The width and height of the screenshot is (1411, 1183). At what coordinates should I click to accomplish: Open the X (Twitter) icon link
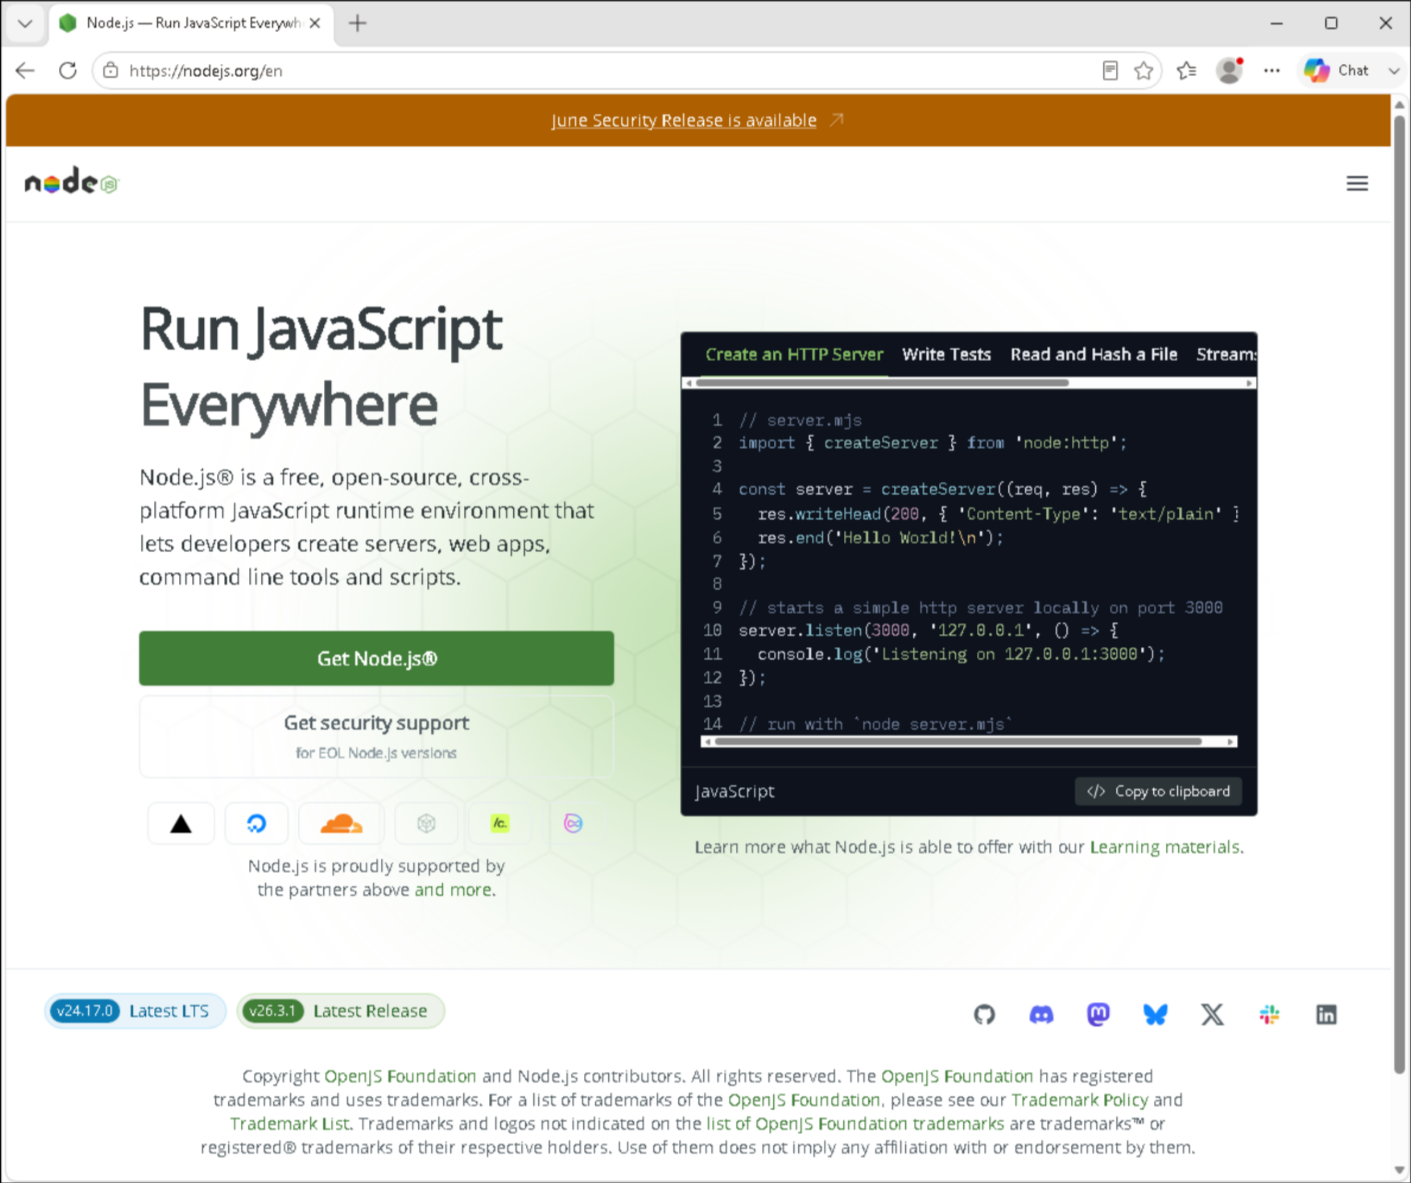point(1212,1014)
